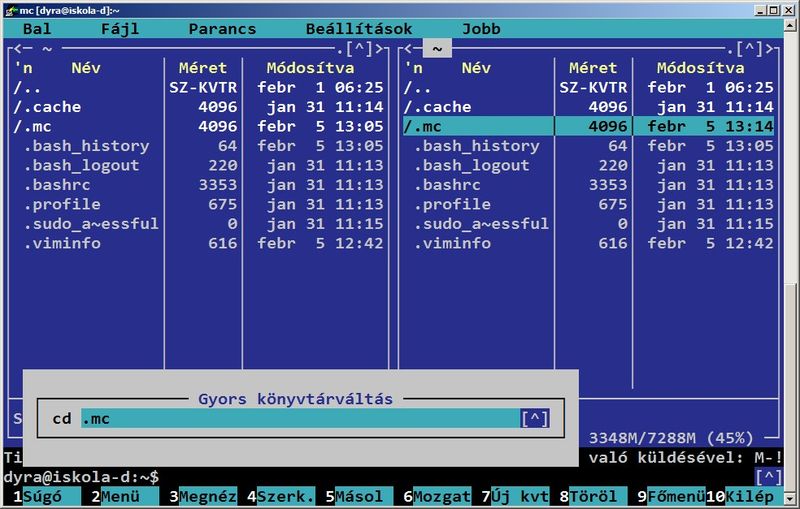The height and width of the screenshot is (509, 800).
Task: Click the cd input field in Gyors könyvtárváltás
Action: click(x=300, y=419)
